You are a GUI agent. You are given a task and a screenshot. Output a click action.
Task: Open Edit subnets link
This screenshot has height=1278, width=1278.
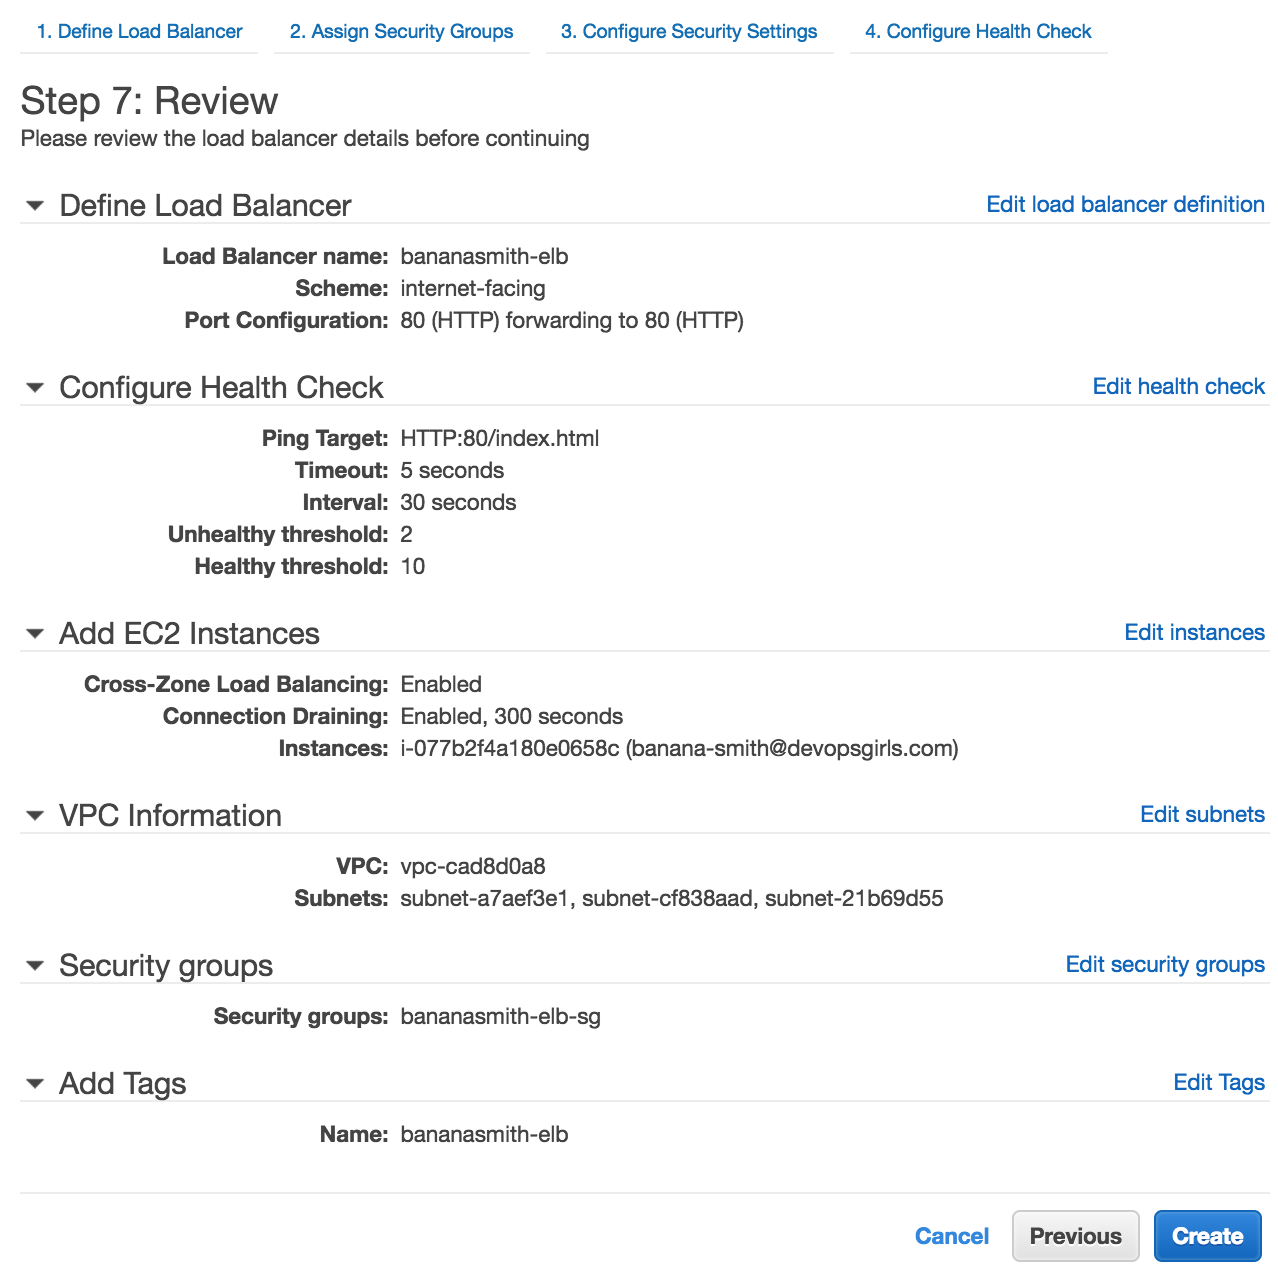coord(1202,815)
